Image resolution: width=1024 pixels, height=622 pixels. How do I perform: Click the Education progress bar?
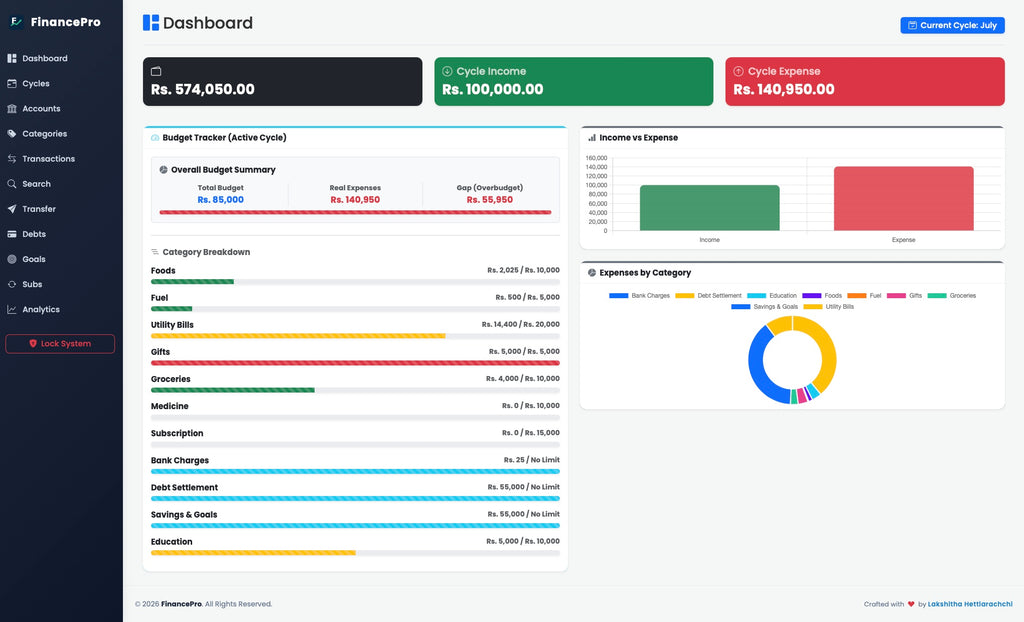click(355, 553)
